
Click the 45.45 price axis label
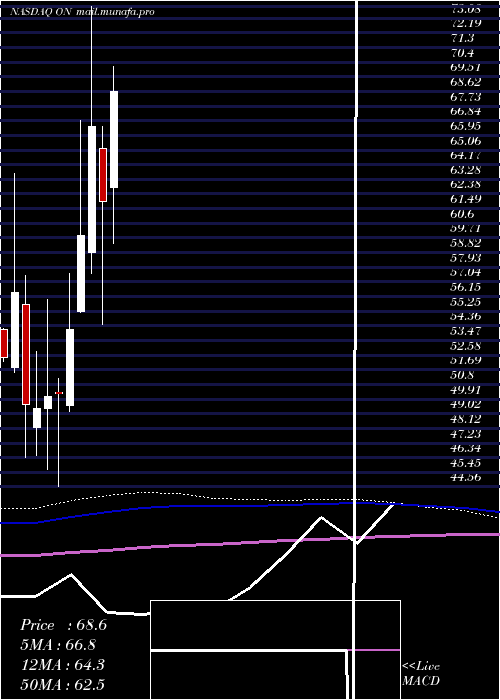click(x=465, y=463)
